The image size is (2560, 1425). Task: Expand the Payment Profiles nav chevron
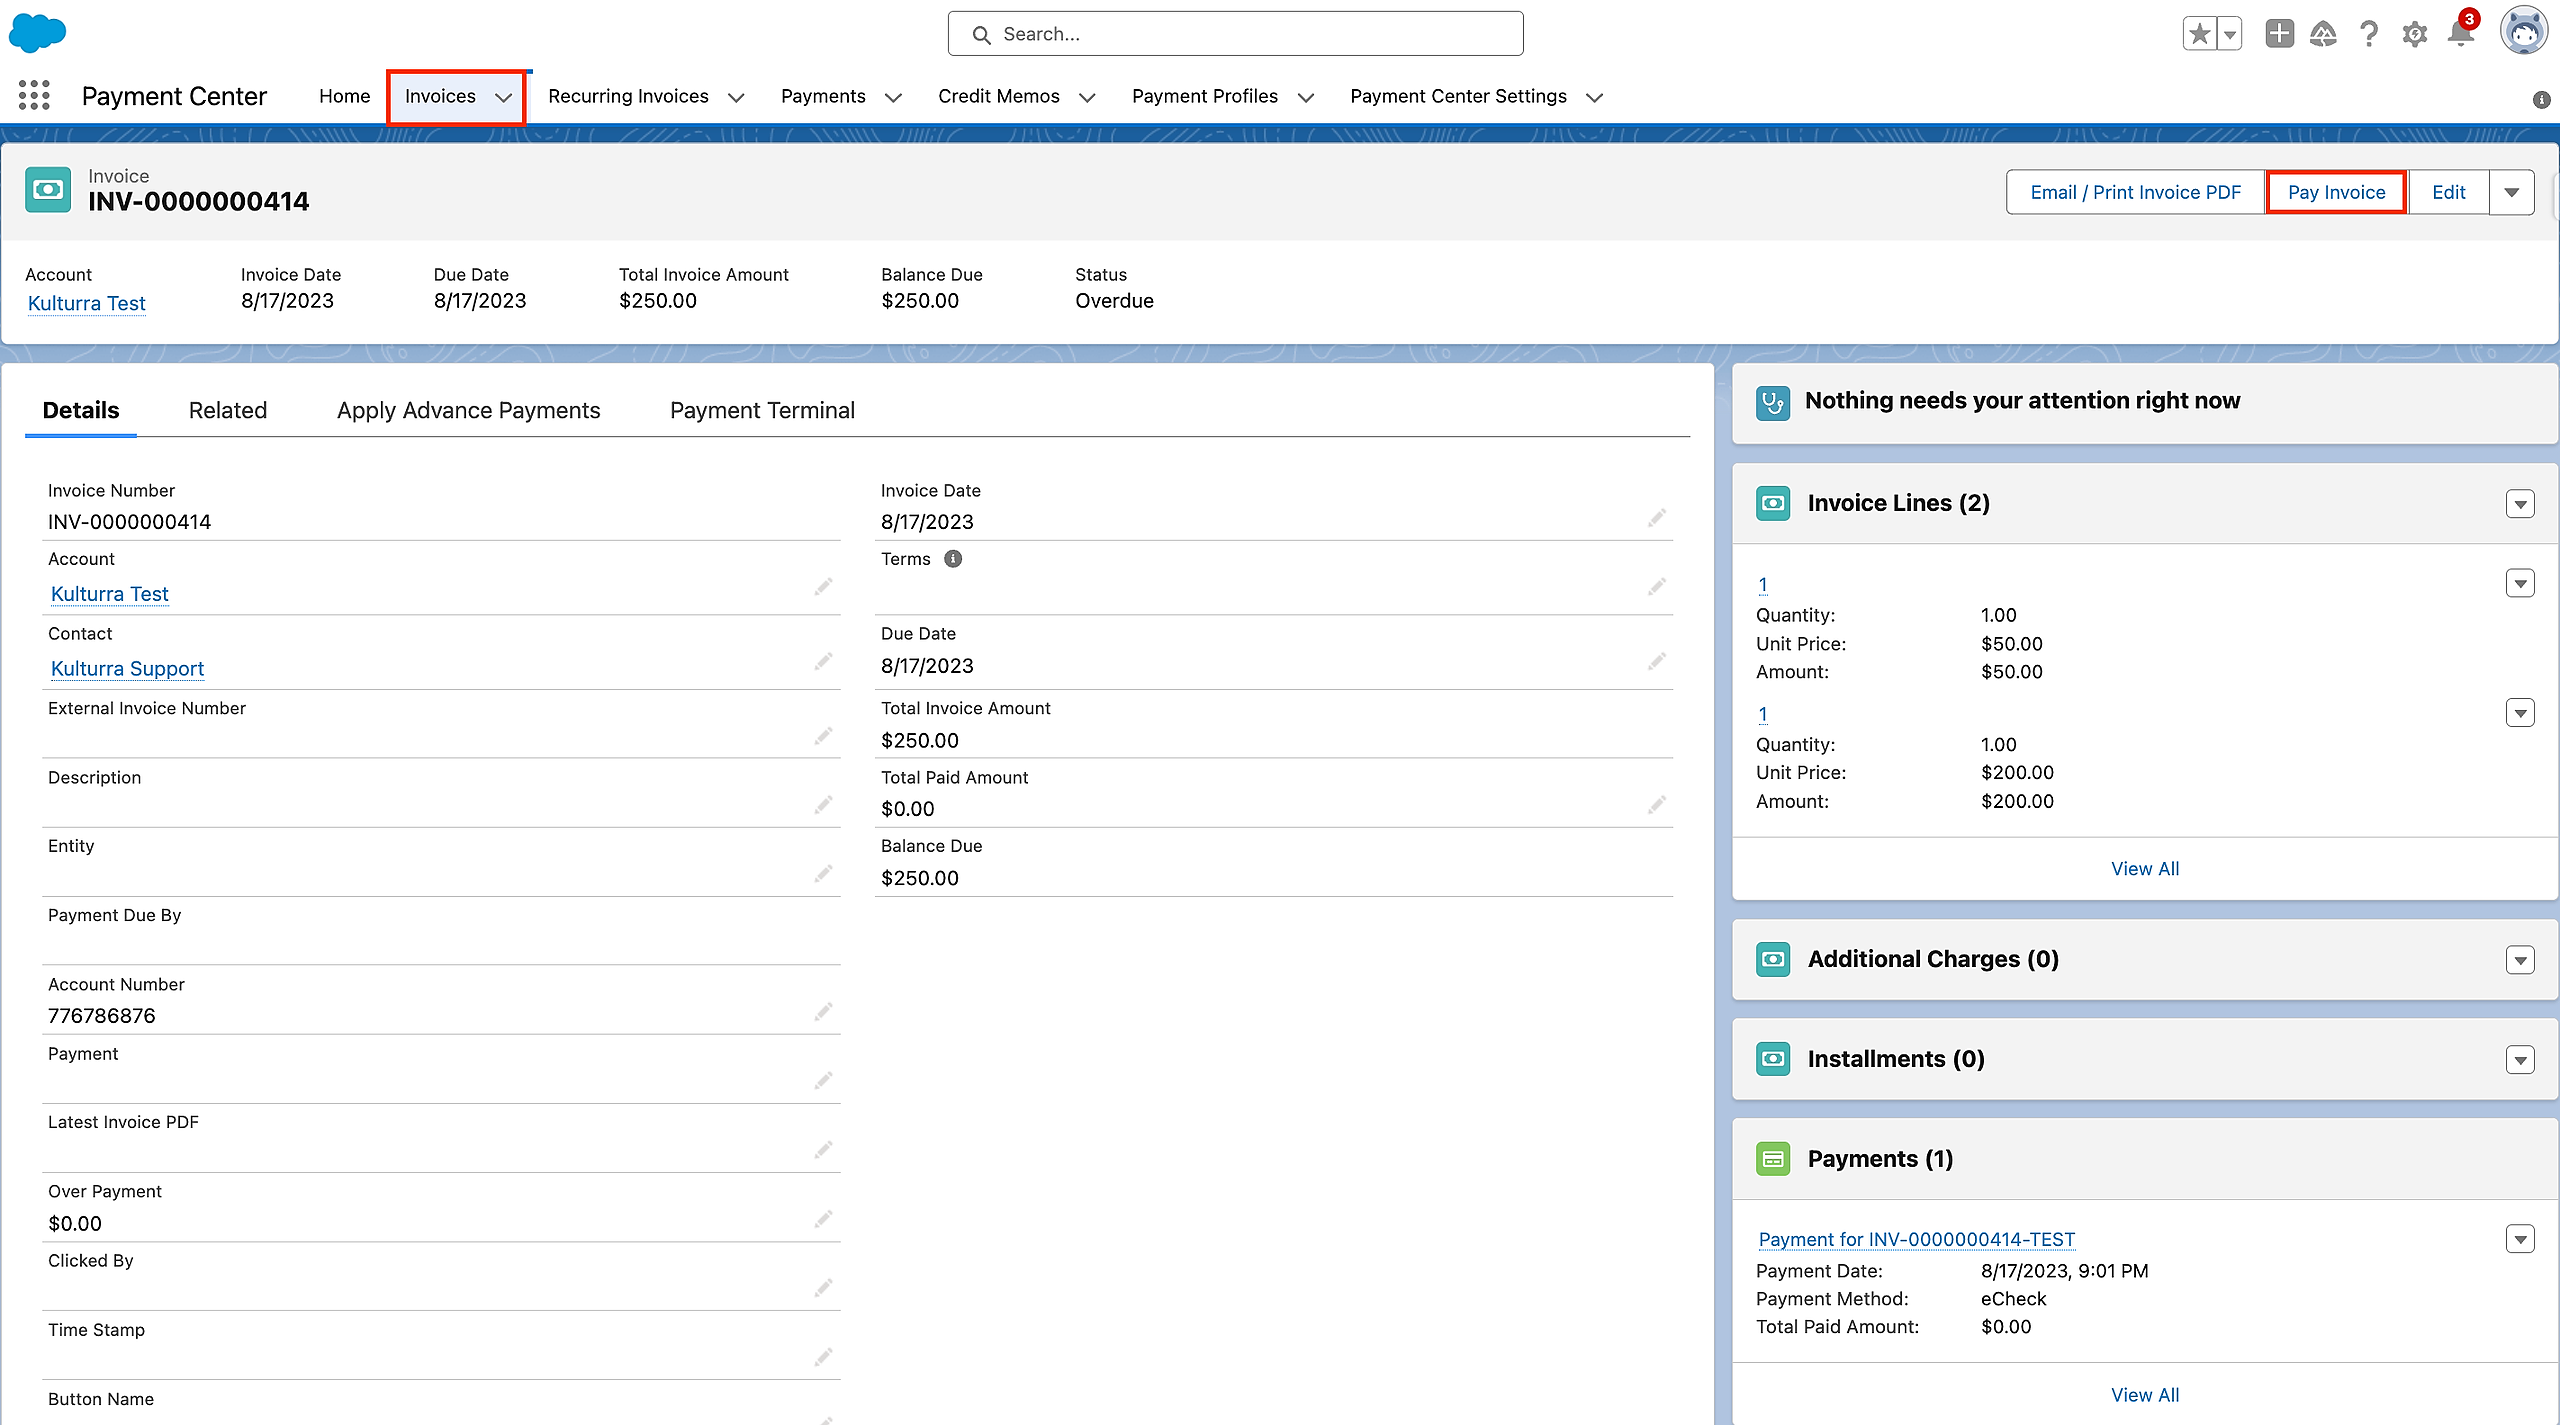click(1305, 97)
